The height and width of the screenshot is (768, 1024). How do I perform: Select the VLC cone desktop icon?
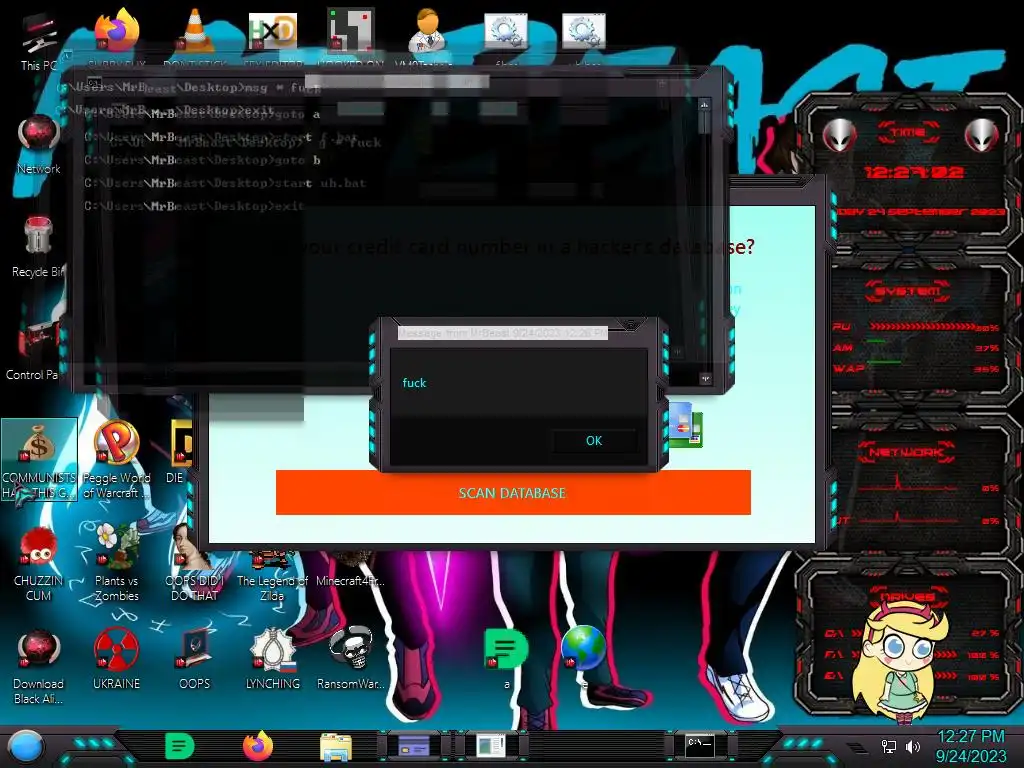[x=195, y=31]
